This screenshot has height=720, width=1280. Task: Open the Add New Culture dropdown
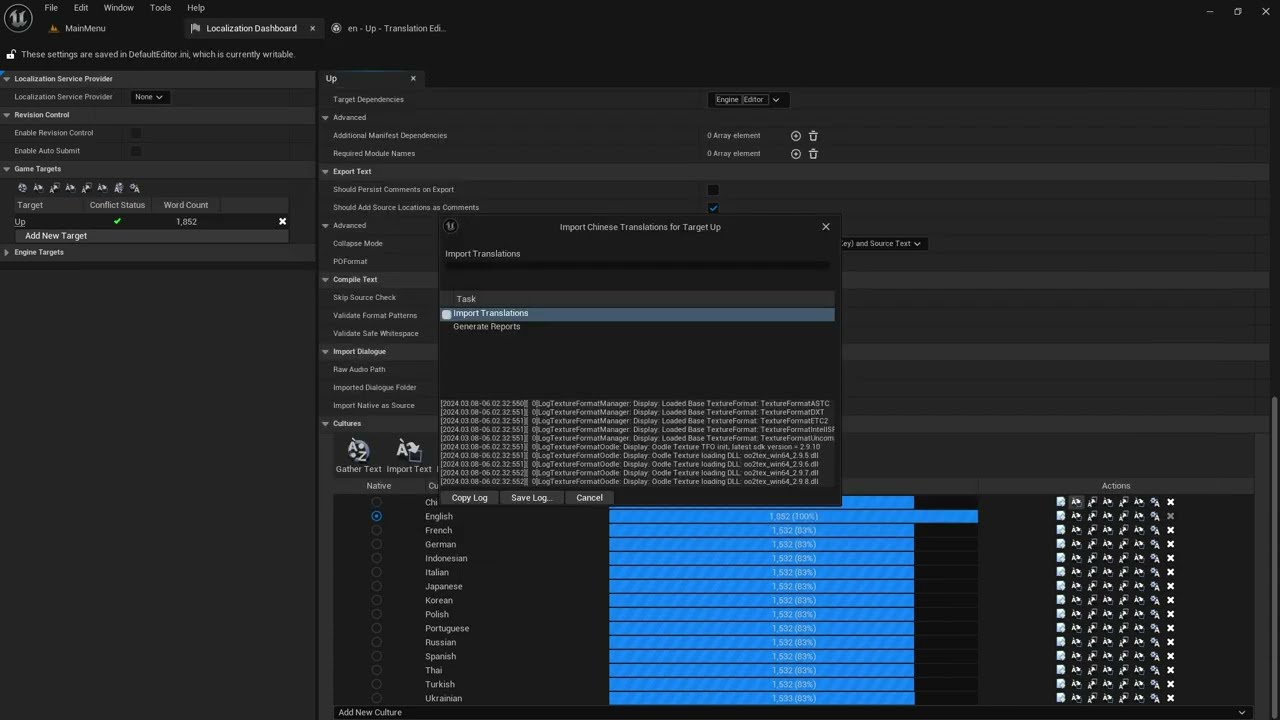click(x=793, y=712)
